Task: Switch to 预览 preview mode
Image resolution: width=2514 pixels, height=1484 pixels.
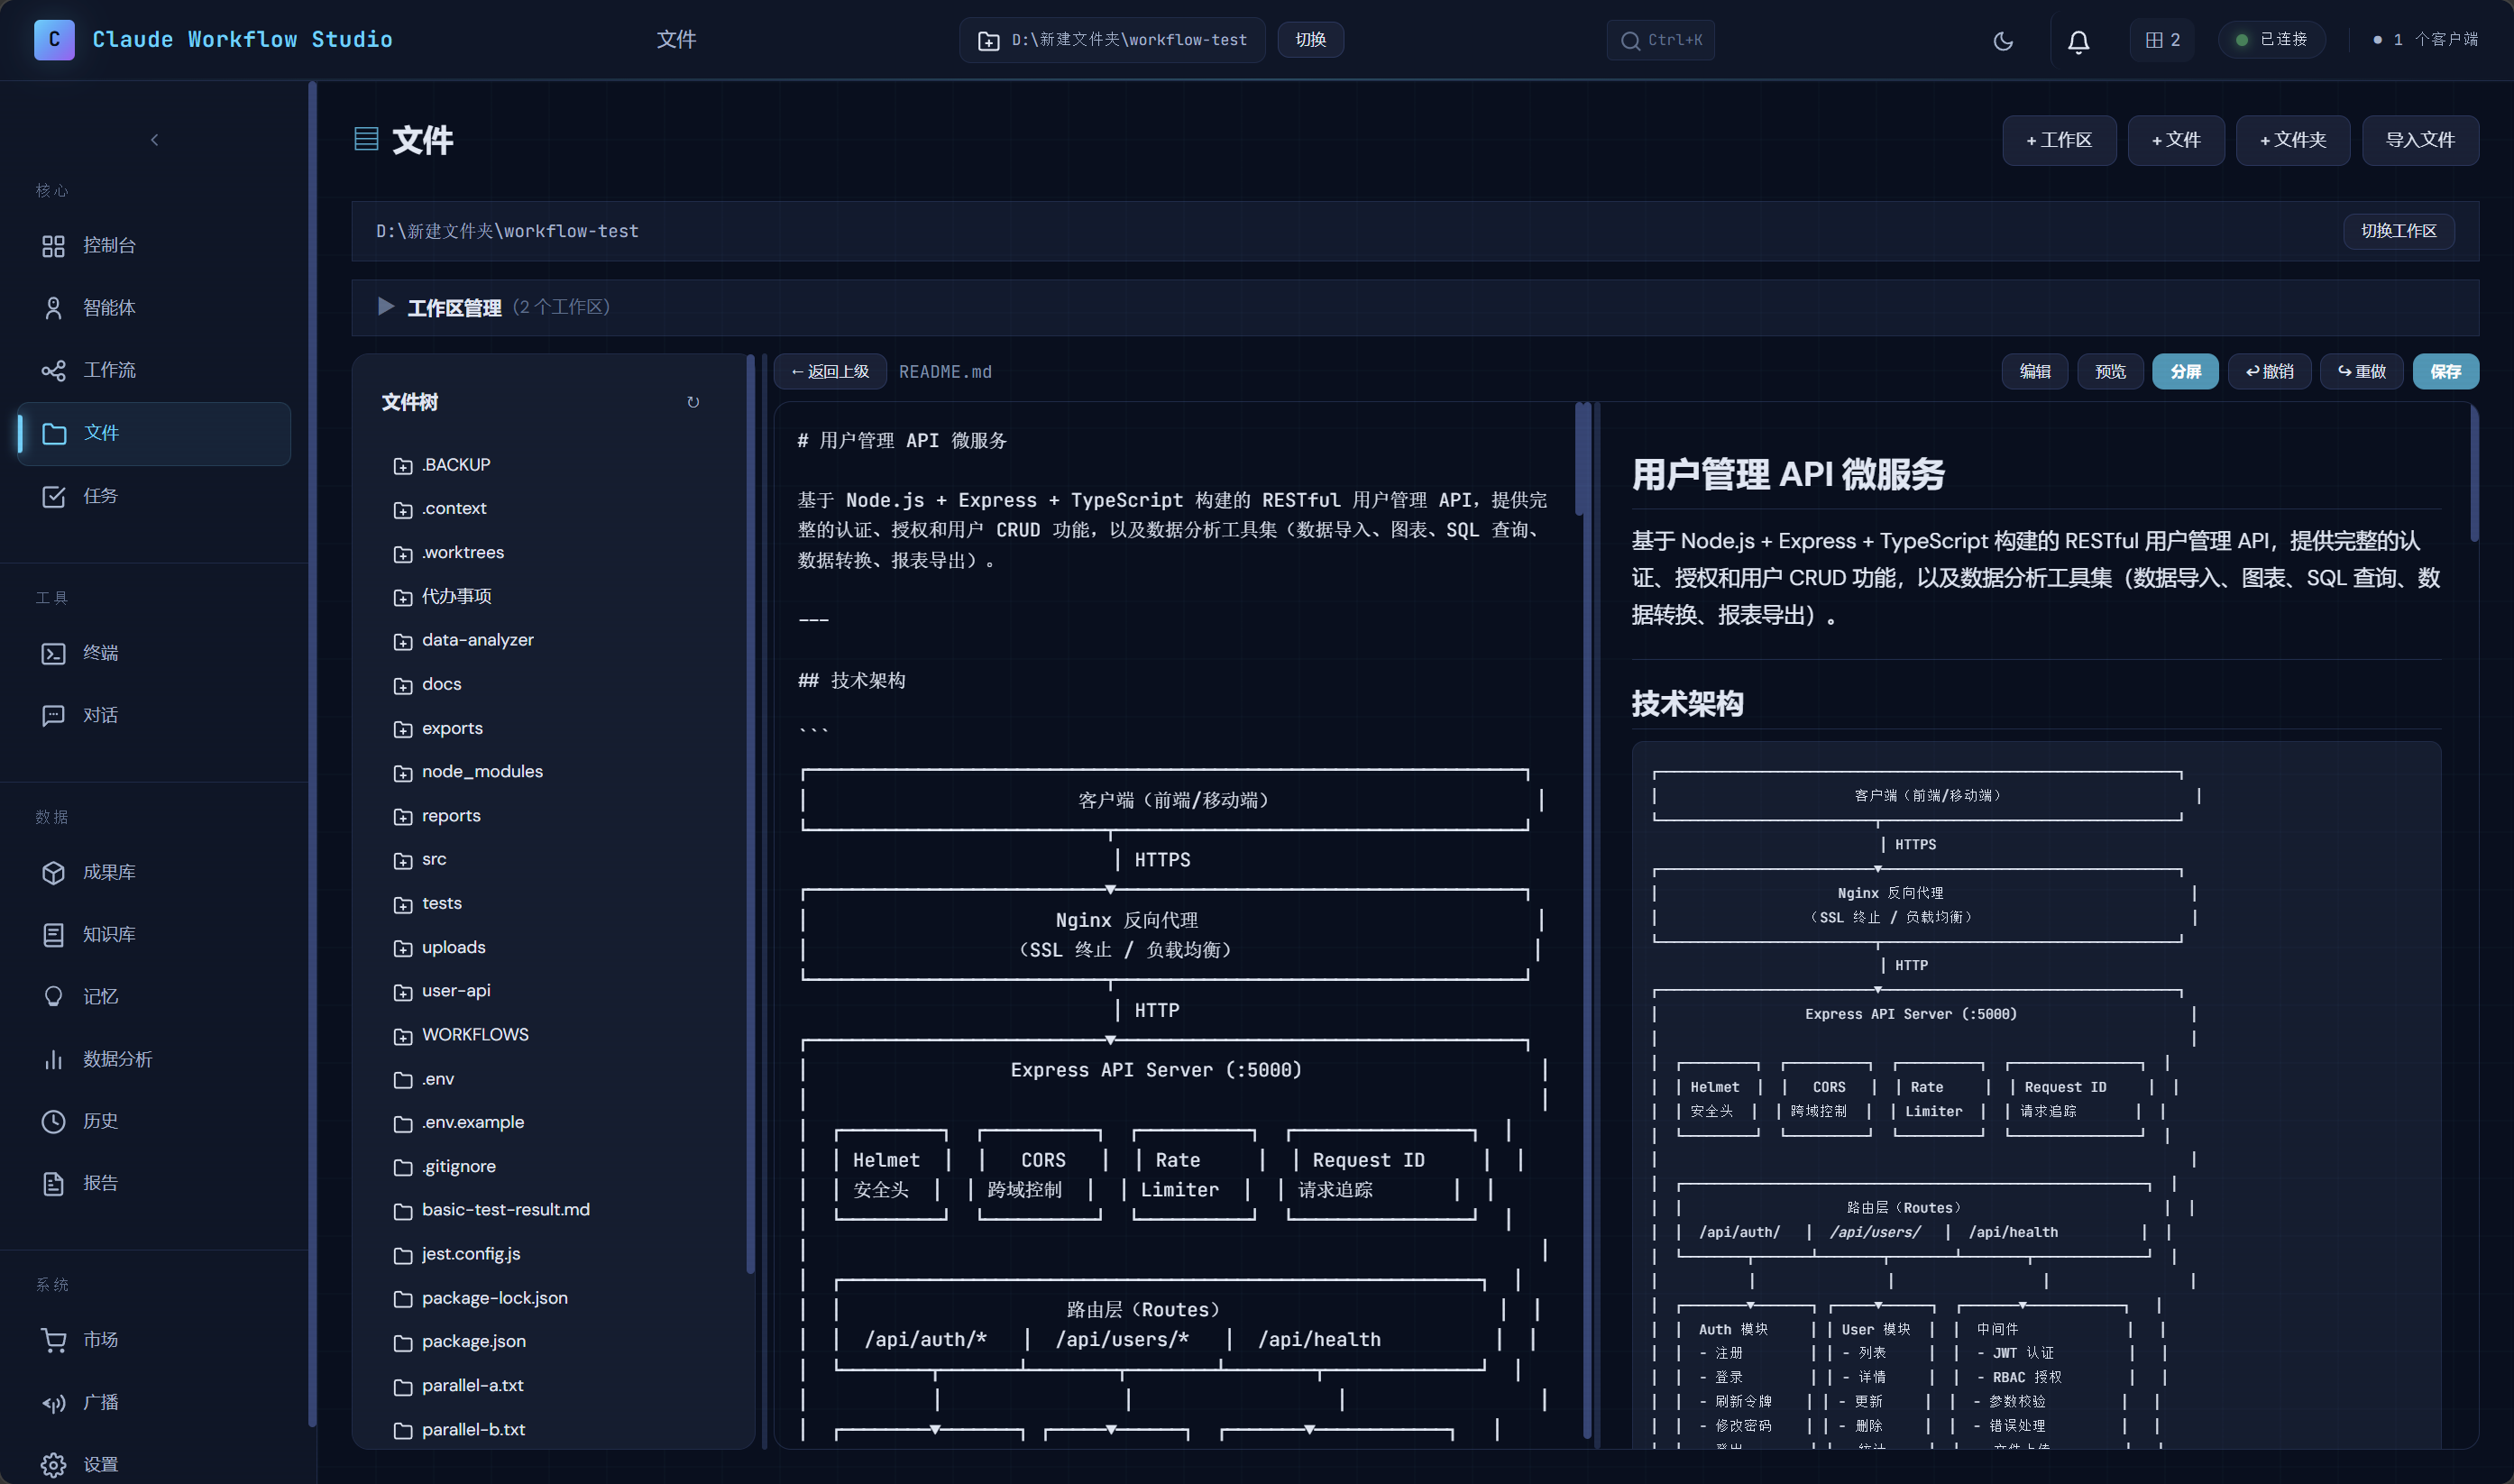Action: tap(2110, 372)
